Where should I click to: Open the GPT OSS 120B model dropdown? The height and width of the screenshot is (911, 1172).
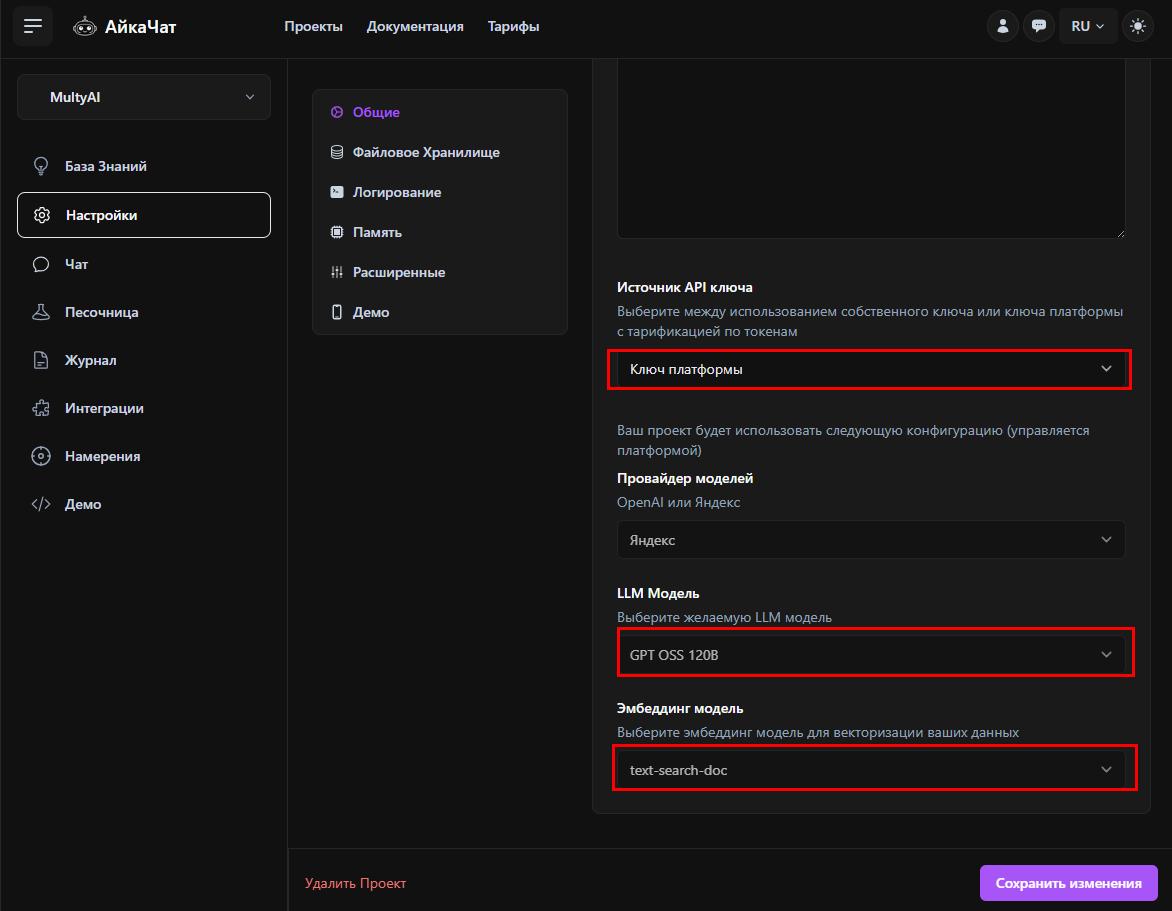pos(870,654)
